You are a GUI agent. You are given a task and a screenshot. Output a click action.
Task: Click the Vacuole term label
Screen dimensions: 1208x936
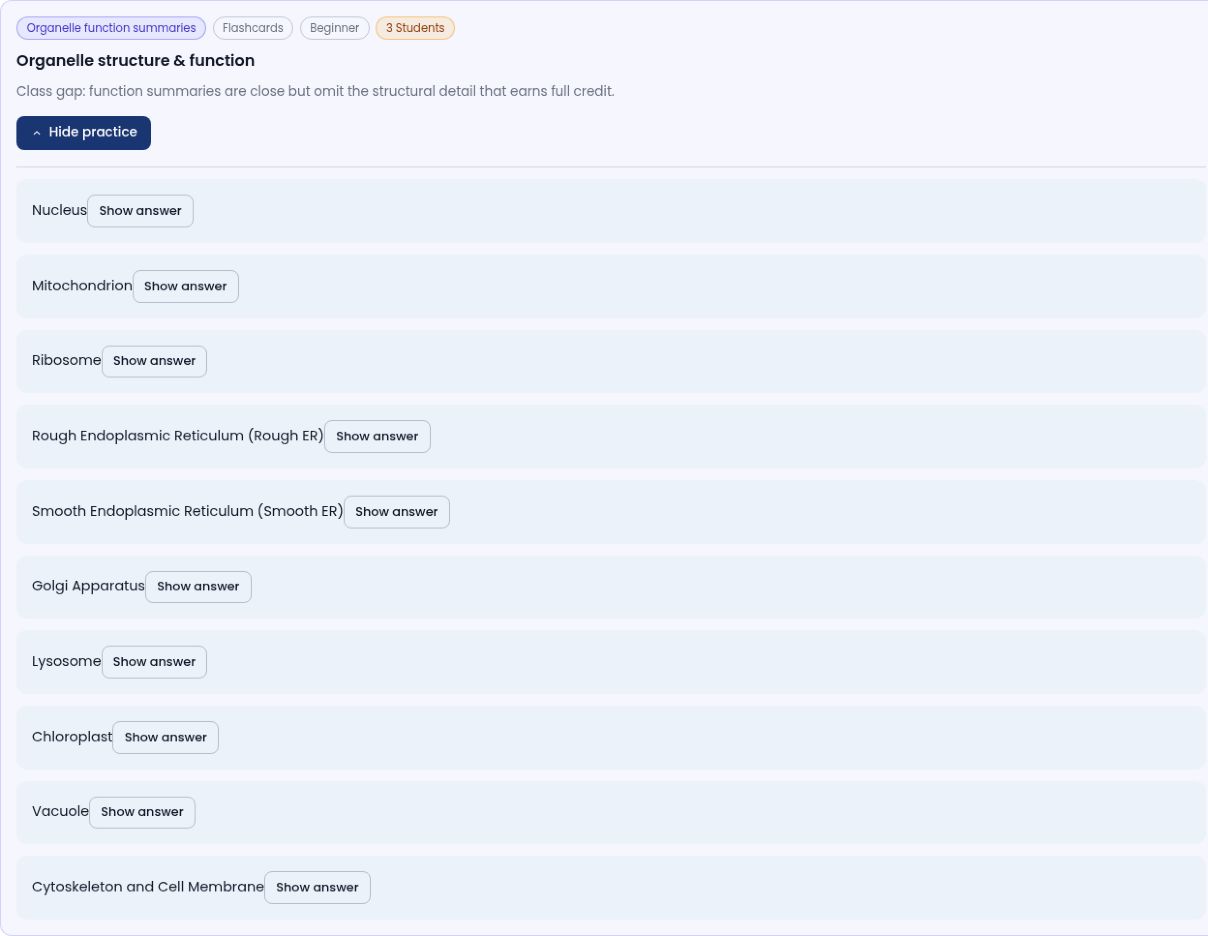pyautogui.click(x=60, y=812)
